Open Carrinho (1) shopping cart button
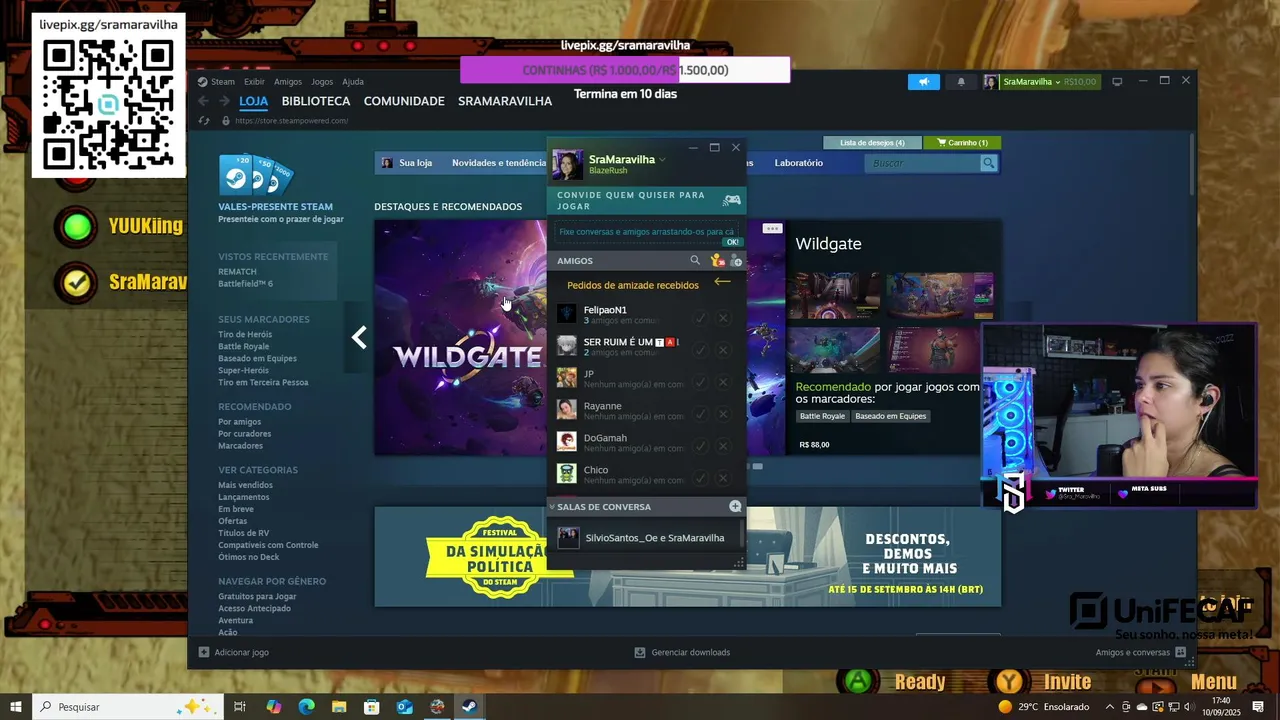Screen dimensions: 1280x720 coord(962,143)
